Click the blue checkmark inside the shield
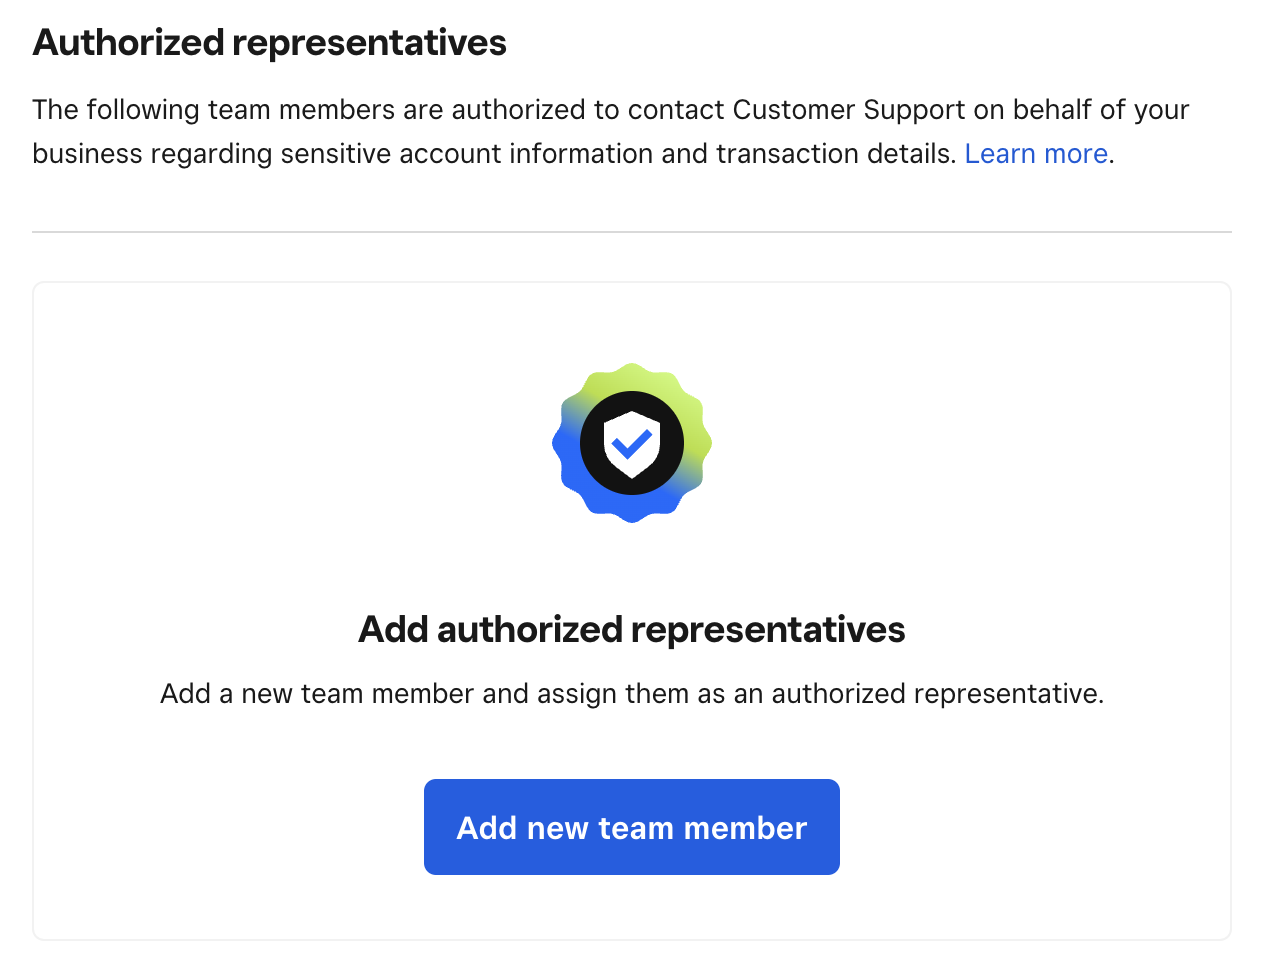 click(x=632, y=441)
